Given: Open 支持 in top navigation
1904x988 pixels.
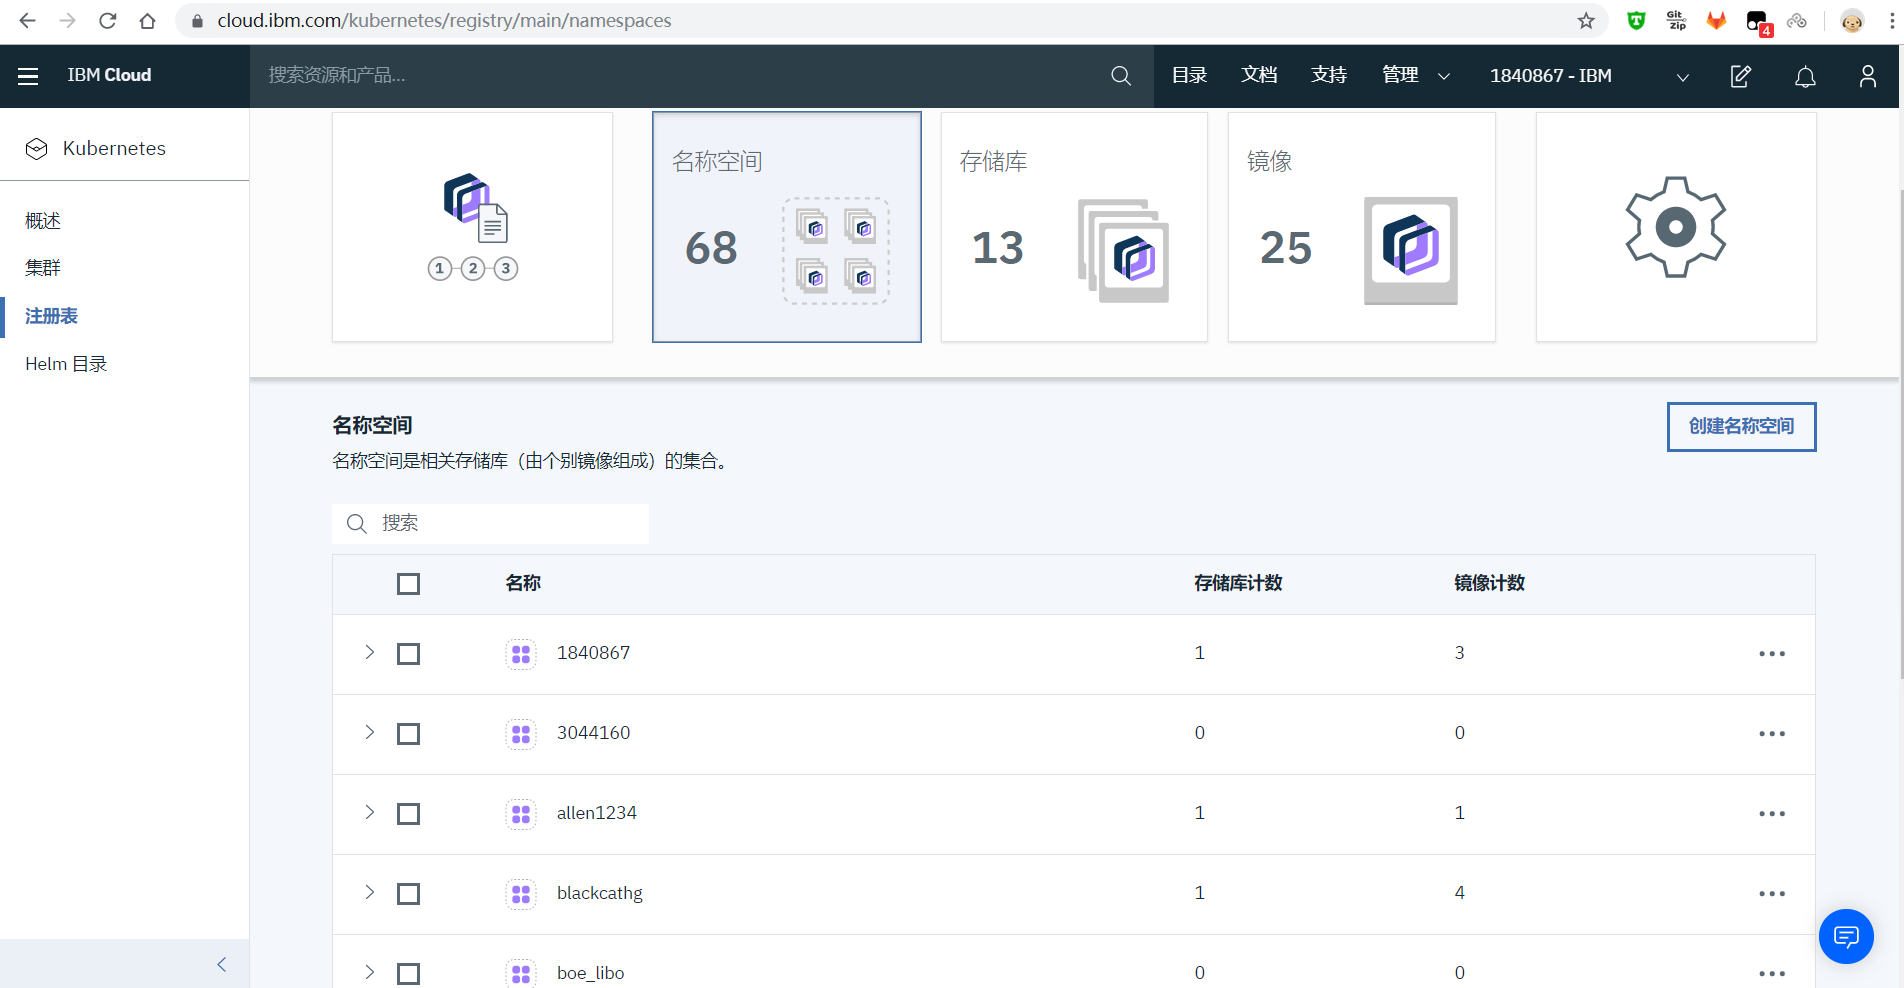Looking at the screenshot, I should coord(1329,76).
